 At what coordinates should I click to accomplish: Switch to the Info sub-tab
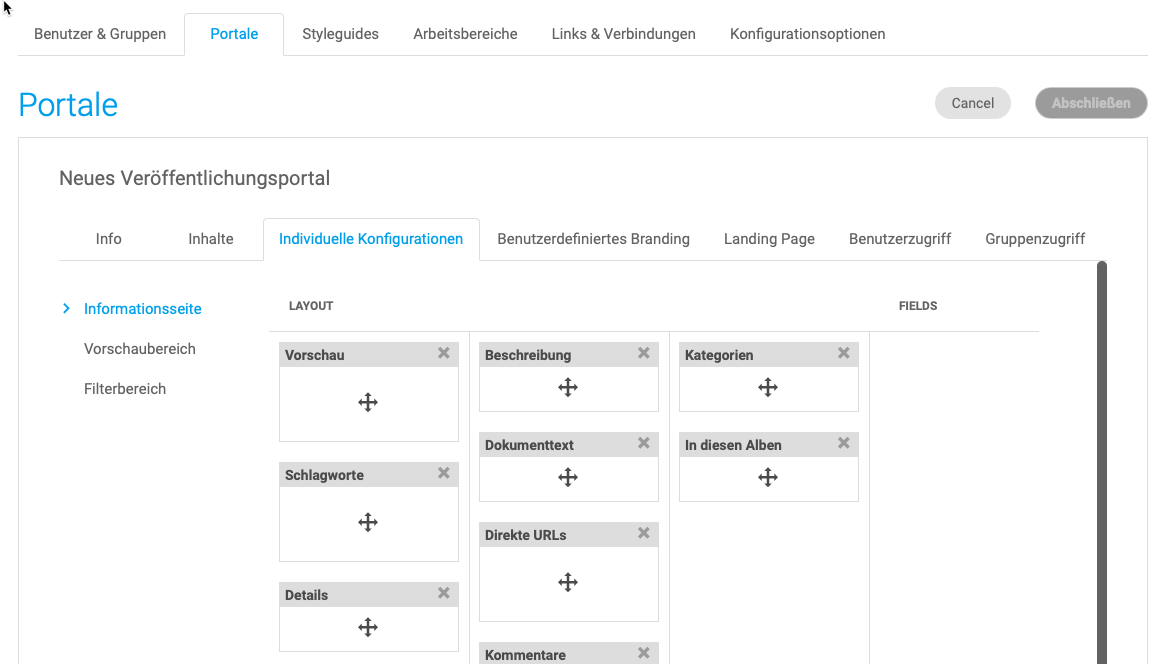(x=109, y=239)
